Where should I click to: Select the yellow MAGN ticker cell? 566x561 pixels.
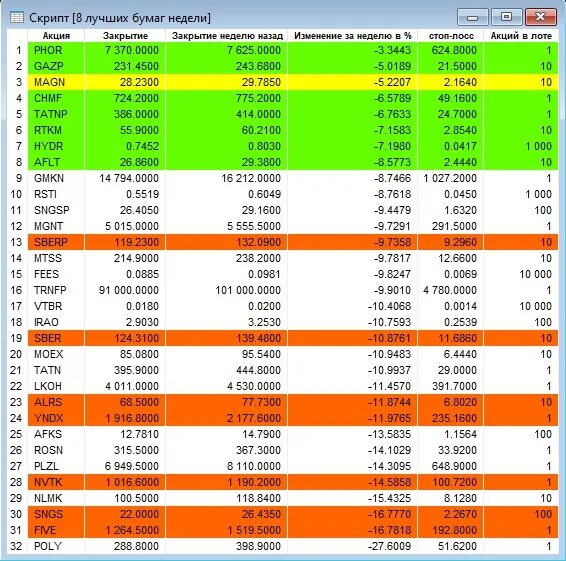(x=56, y=82)
